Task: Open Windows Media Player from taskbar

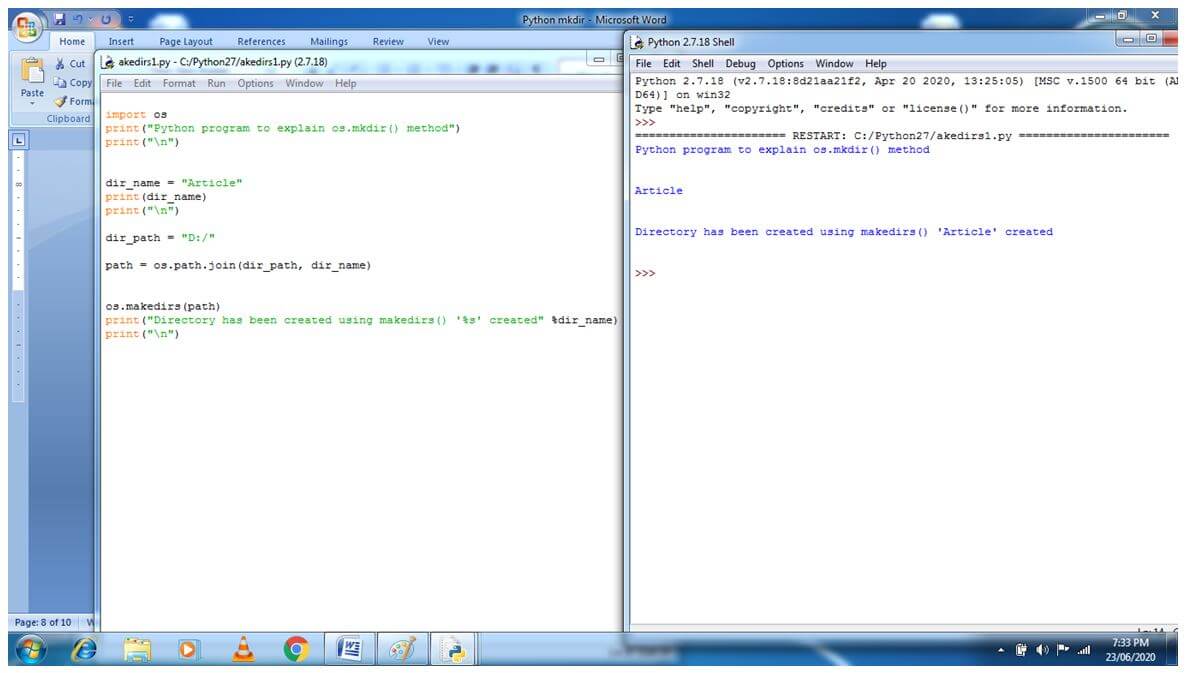Action: [190, 650]
